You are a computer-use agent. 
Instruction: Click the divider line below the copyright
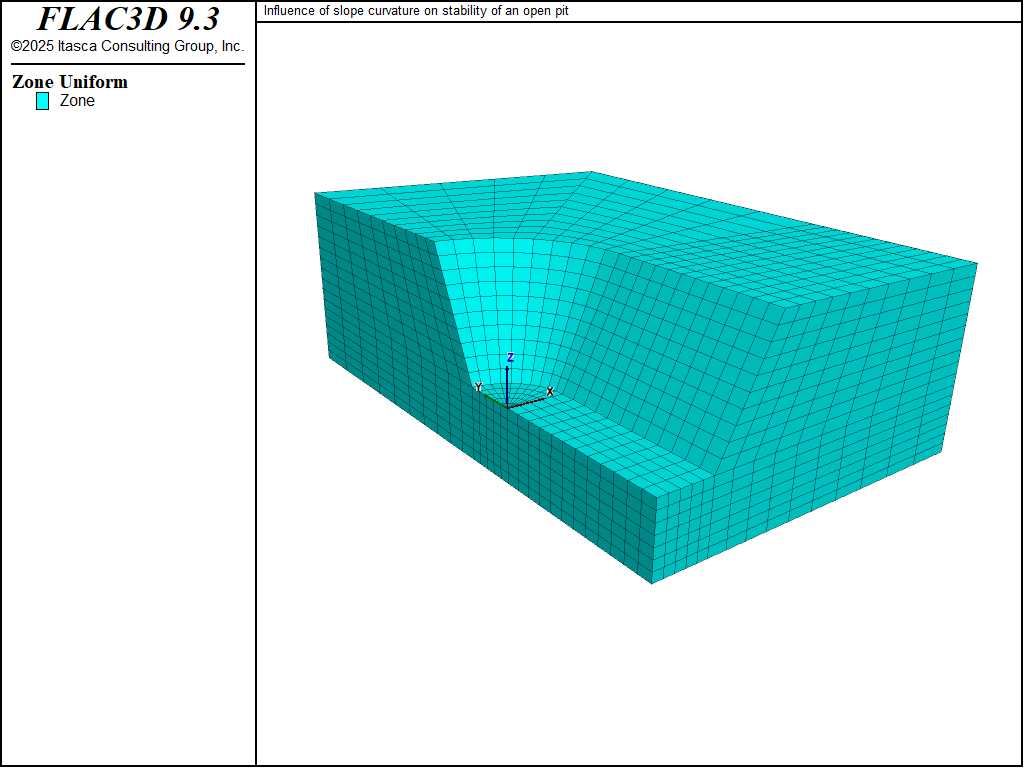pyautogui.click(x=127, y=64)
